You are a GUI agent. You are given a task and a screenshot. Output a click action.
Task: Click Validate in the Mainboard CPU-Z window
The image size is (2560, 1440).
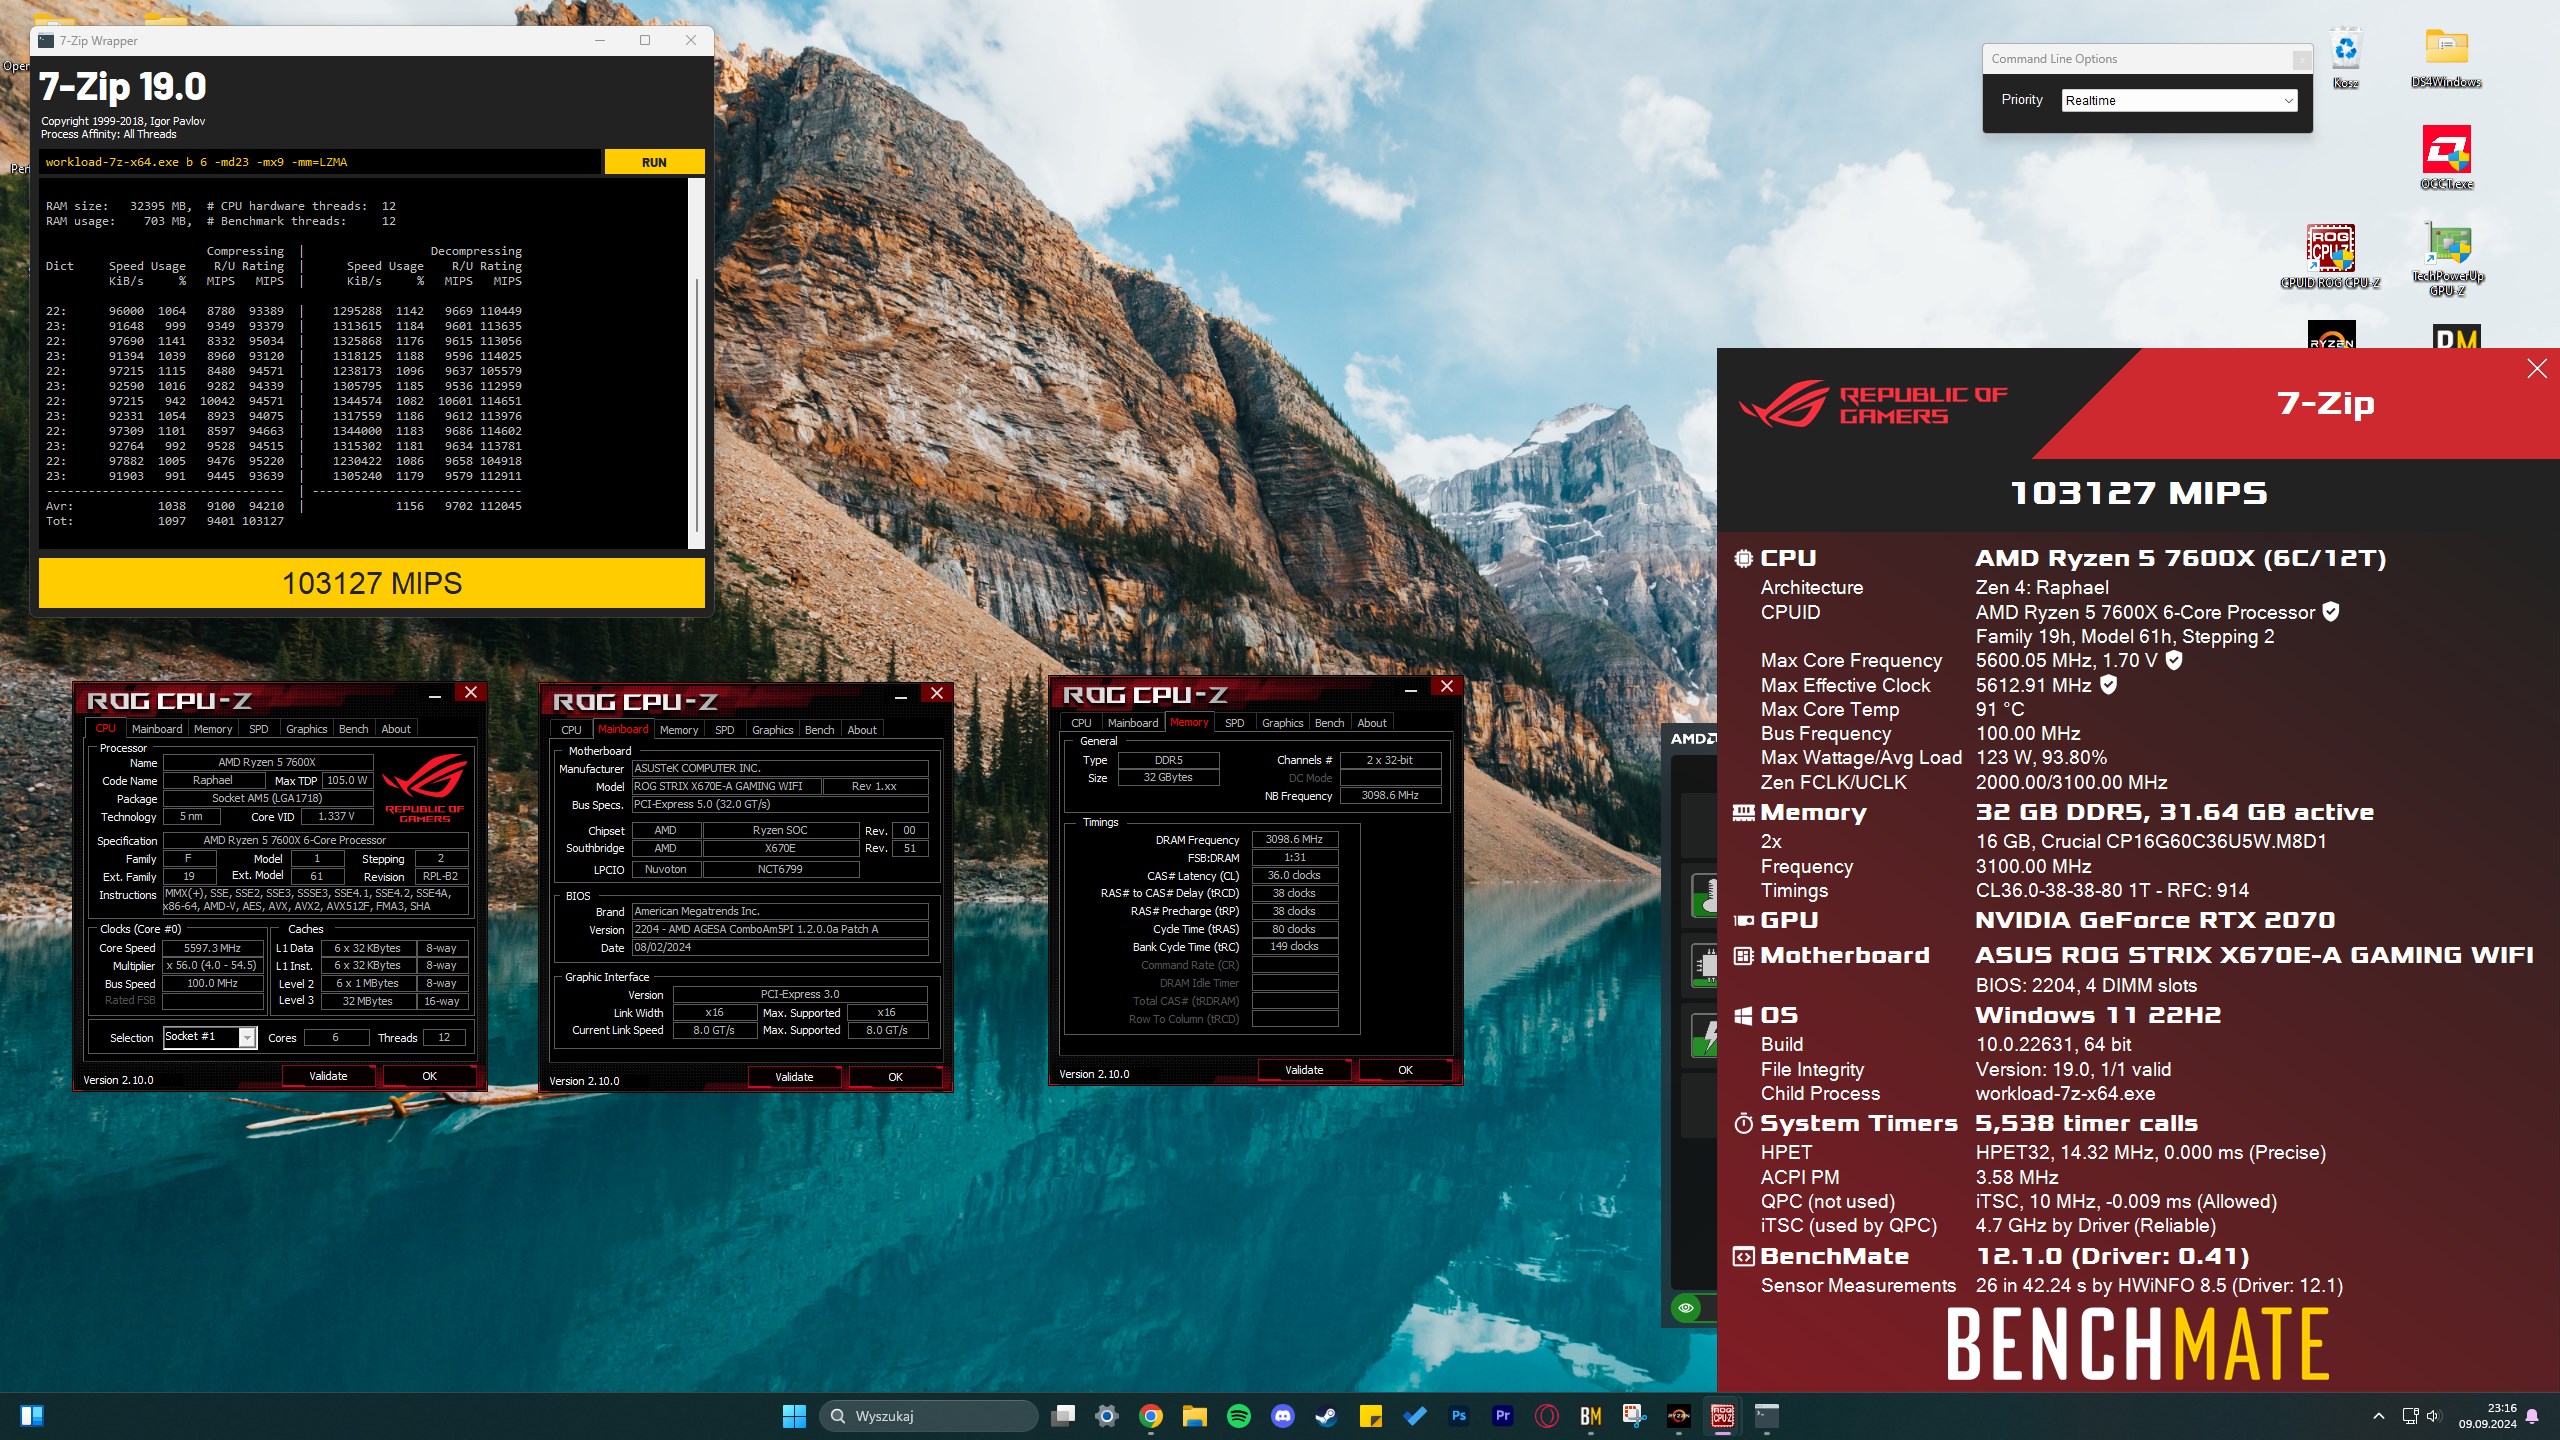[794, 1077]
